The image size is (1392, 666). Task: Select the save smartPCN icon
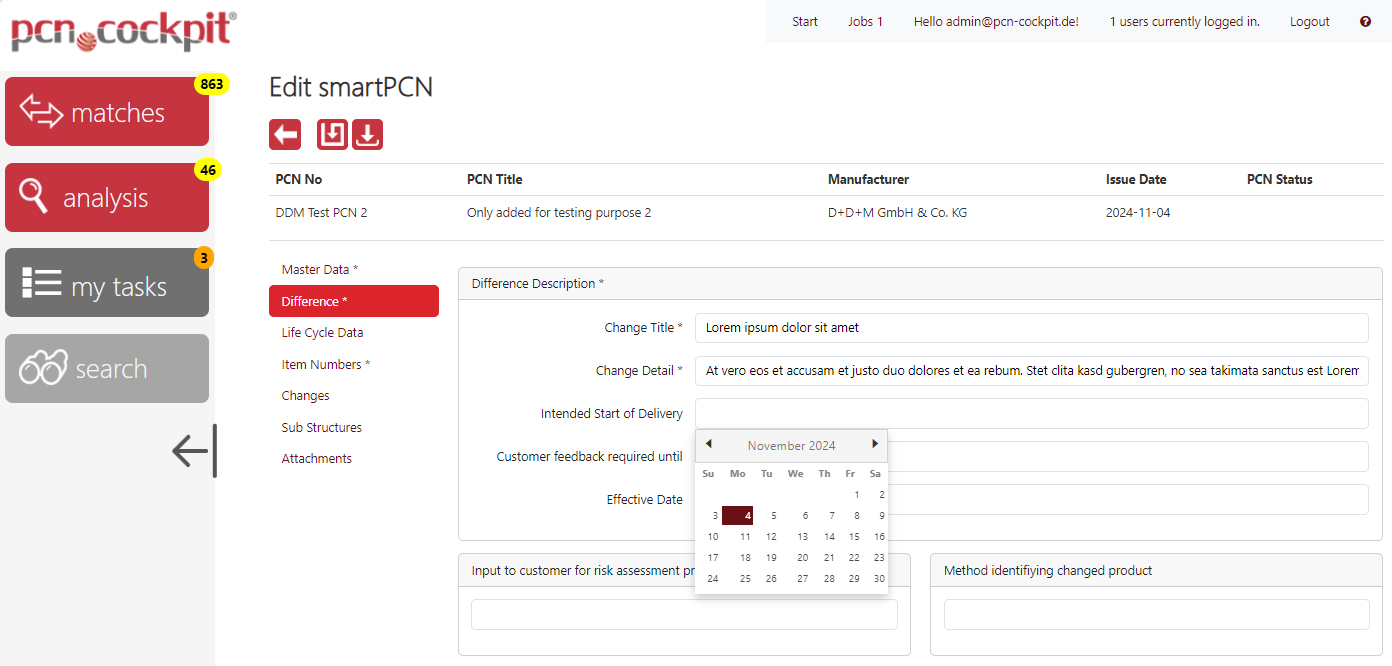(x=331, y=133)
